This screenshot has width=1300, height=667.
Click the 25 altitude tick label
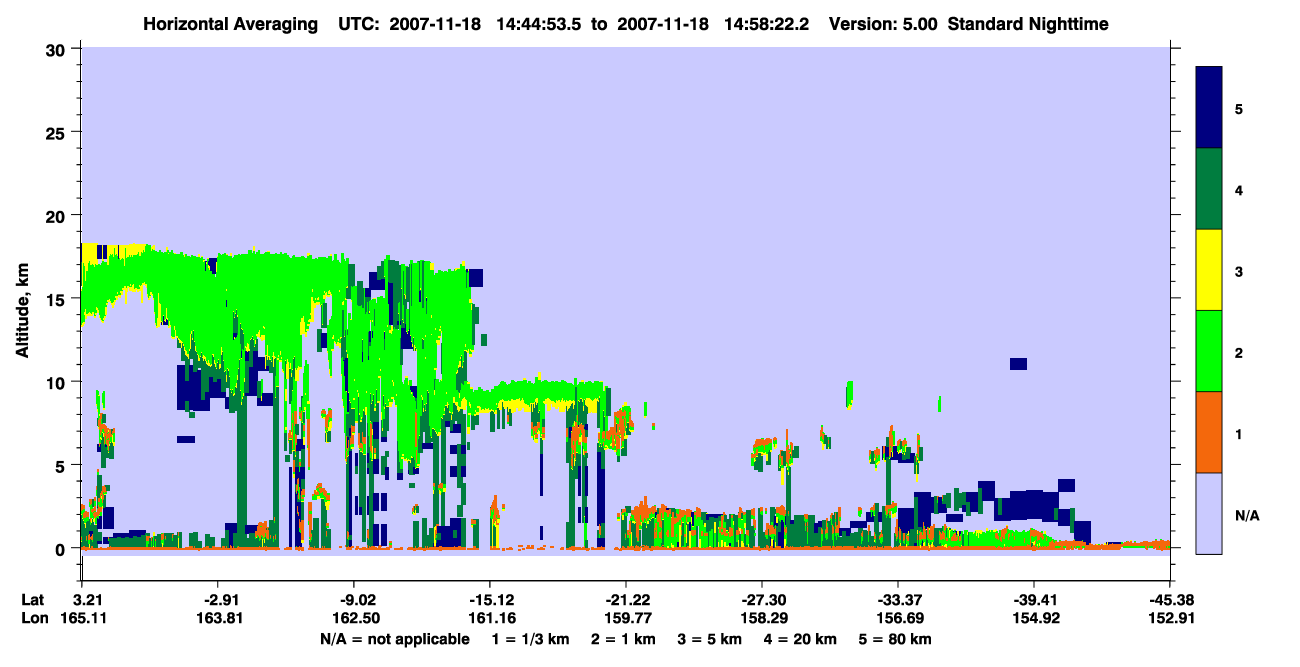[58, 132]
